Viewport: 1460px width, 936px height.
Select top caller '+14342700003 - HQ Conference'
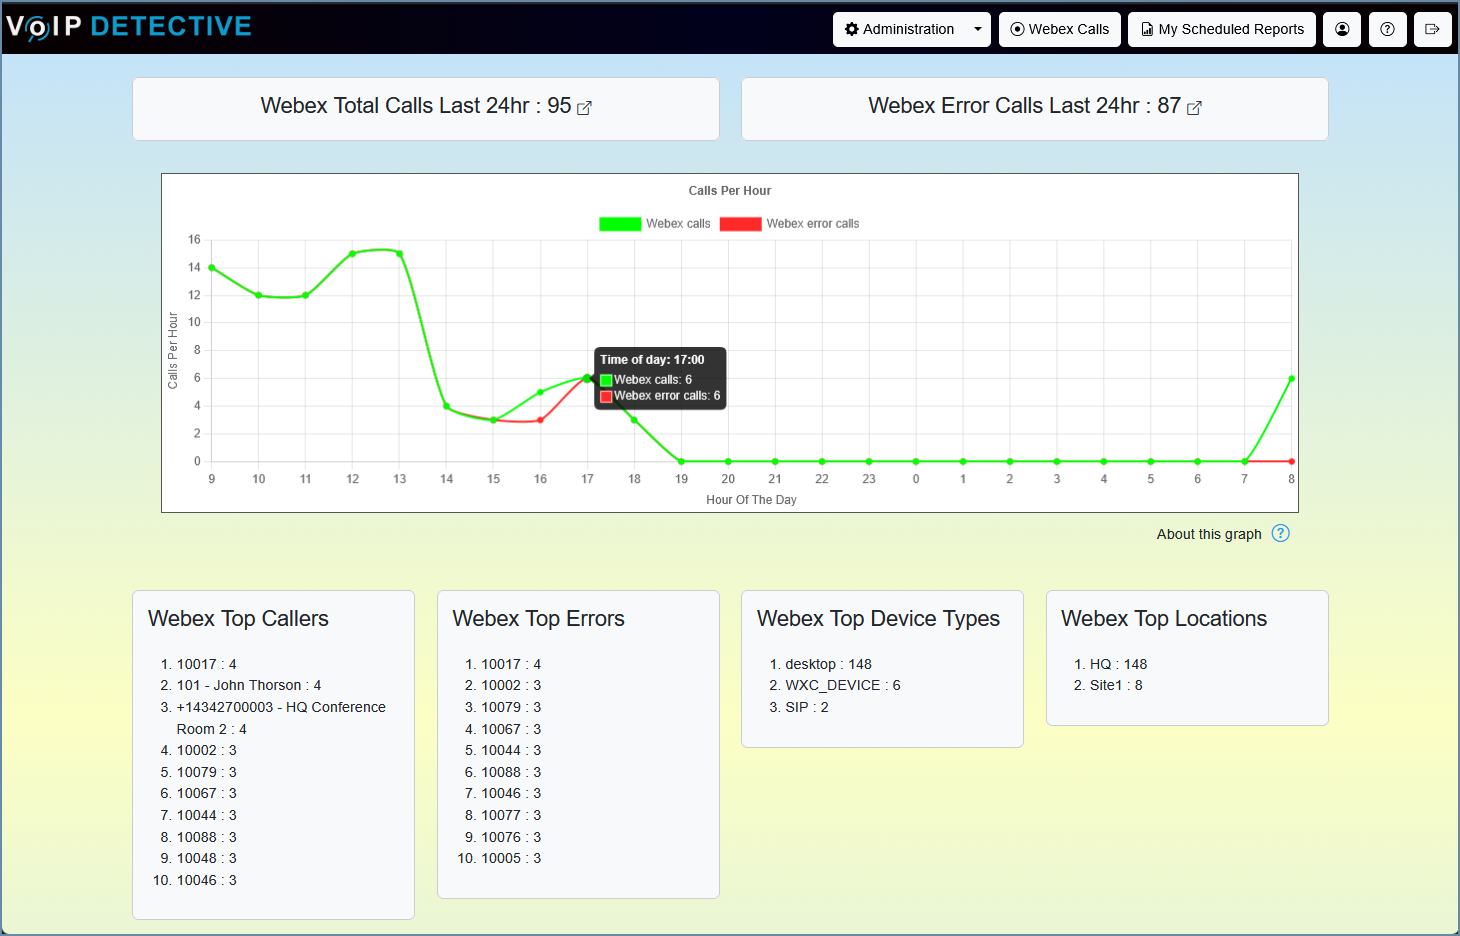pyautogui.click(x=281, y=707)
